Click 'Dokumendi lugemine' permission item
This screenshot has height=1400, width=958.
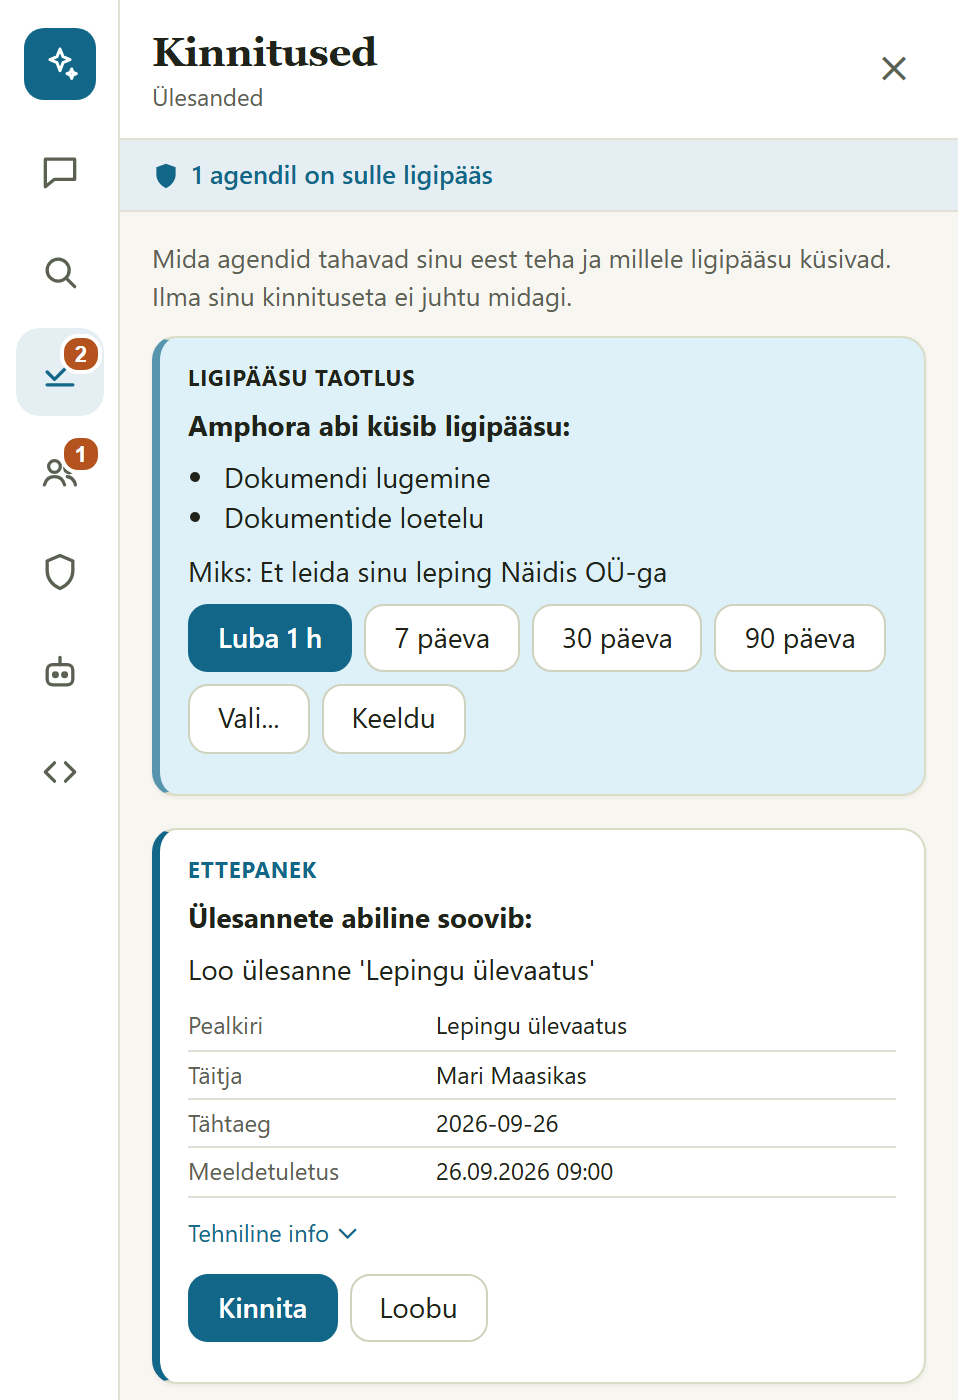point(357,478)
